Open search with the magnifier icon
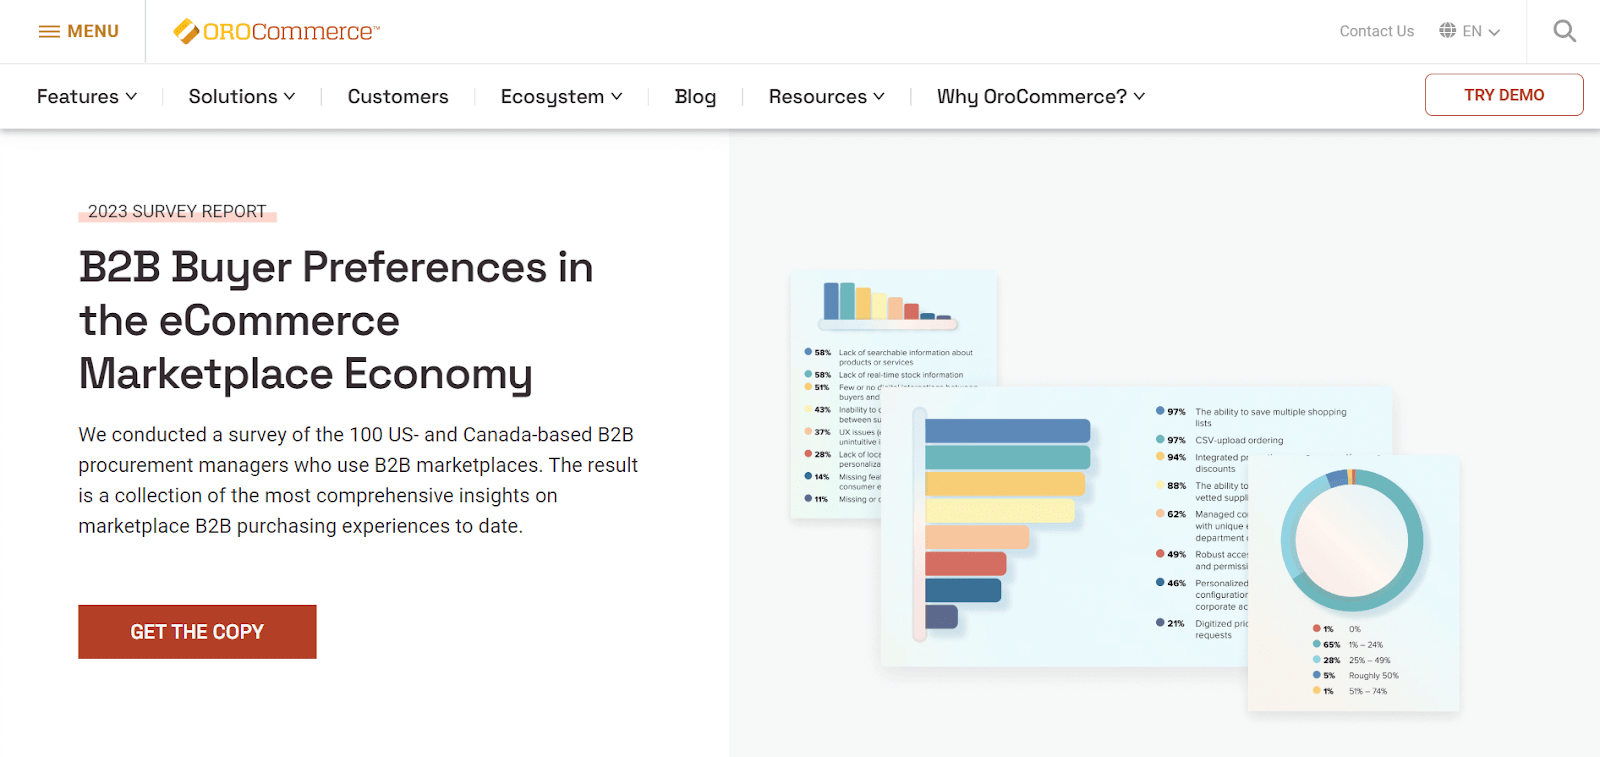 [x=1564, y=32]
